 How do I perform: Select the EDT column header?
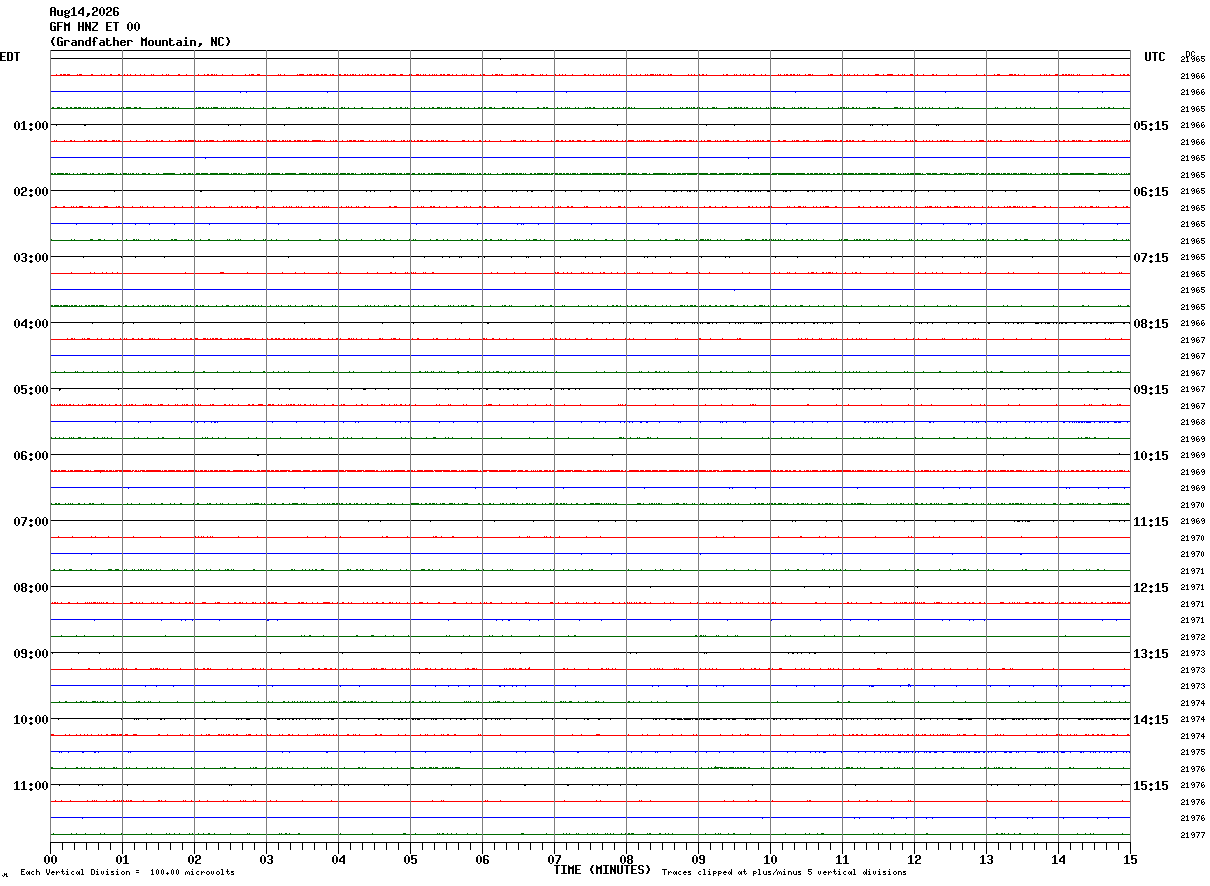pyautogui.click(x=10, y=57)
